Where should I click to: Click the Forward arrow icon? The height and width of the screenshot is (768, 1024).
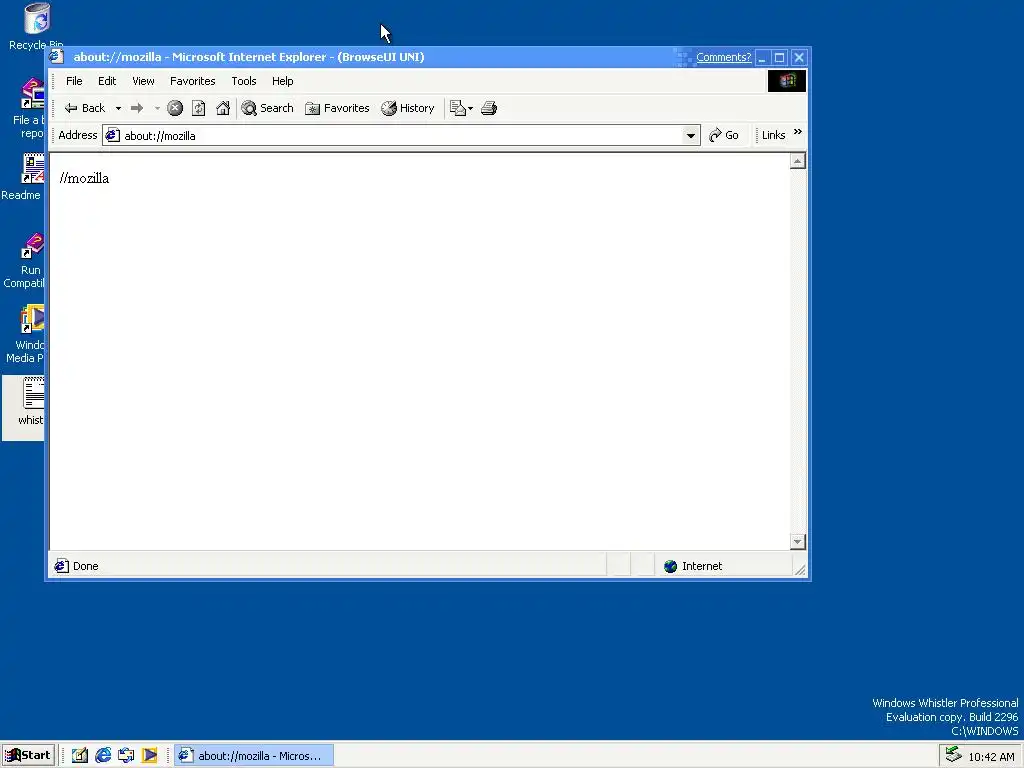point(136,108)
